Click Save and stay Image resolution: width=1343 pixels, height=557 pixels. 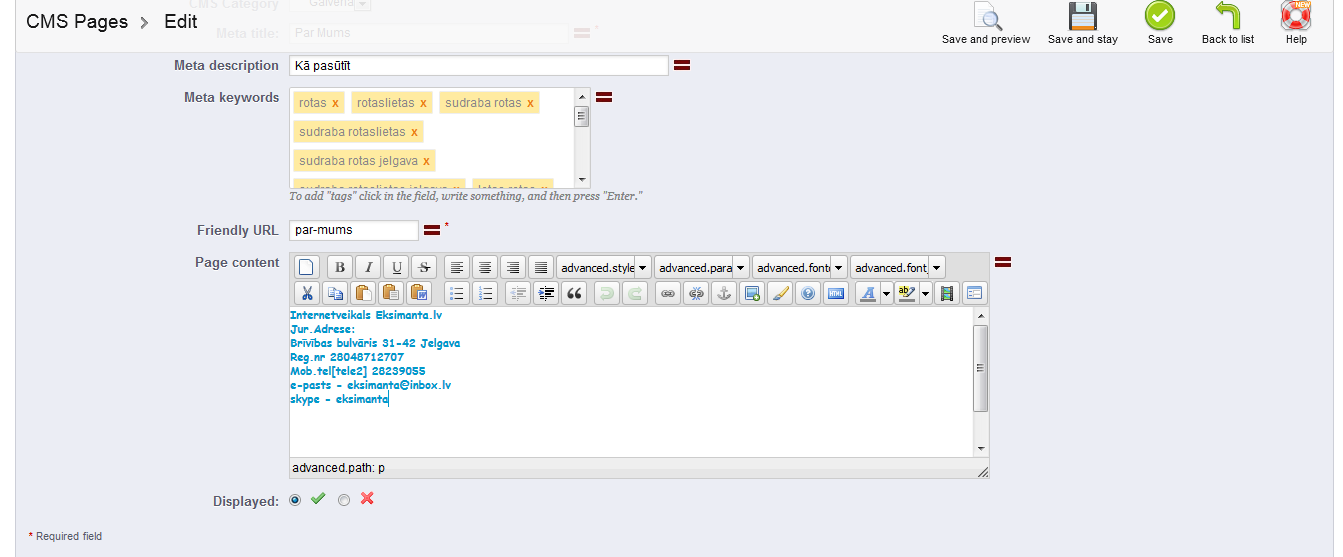(x=1083, y=24)
